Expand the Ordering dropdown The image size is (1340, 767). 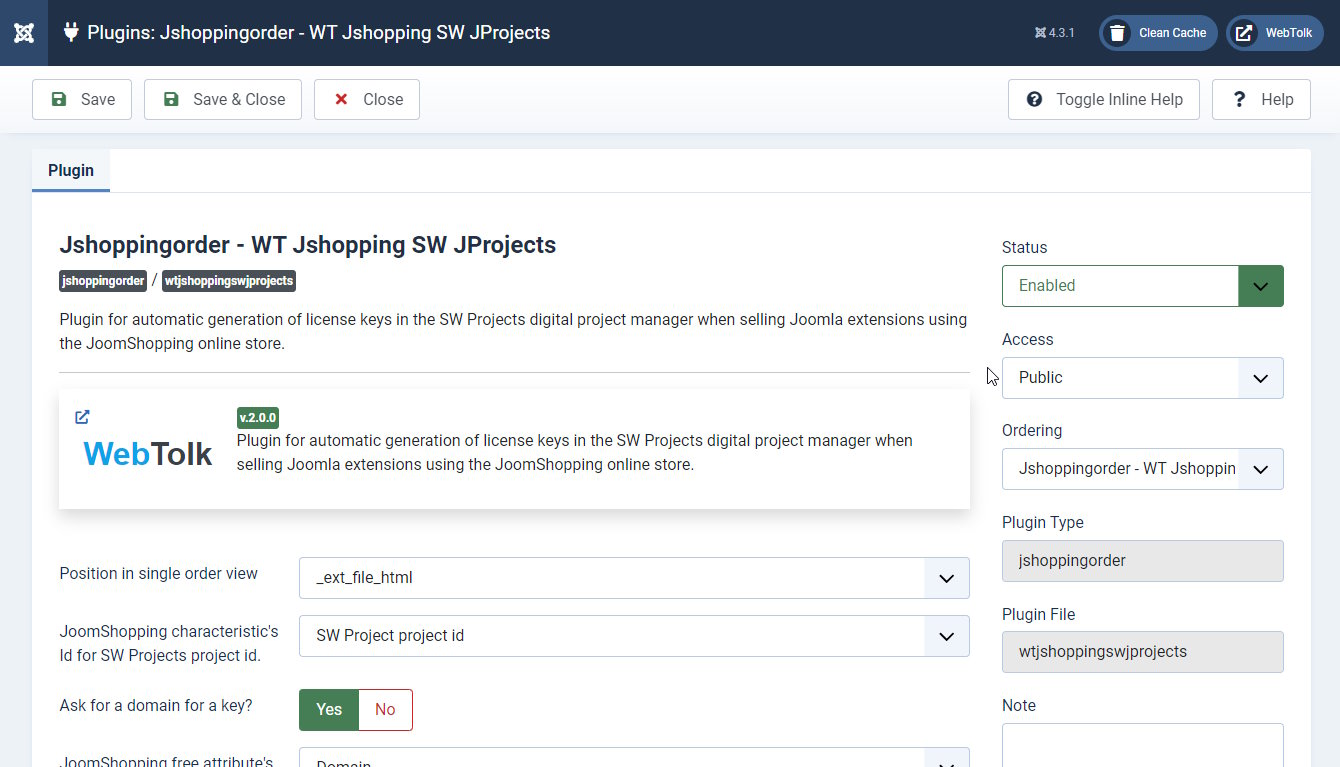coord(1142,469)
